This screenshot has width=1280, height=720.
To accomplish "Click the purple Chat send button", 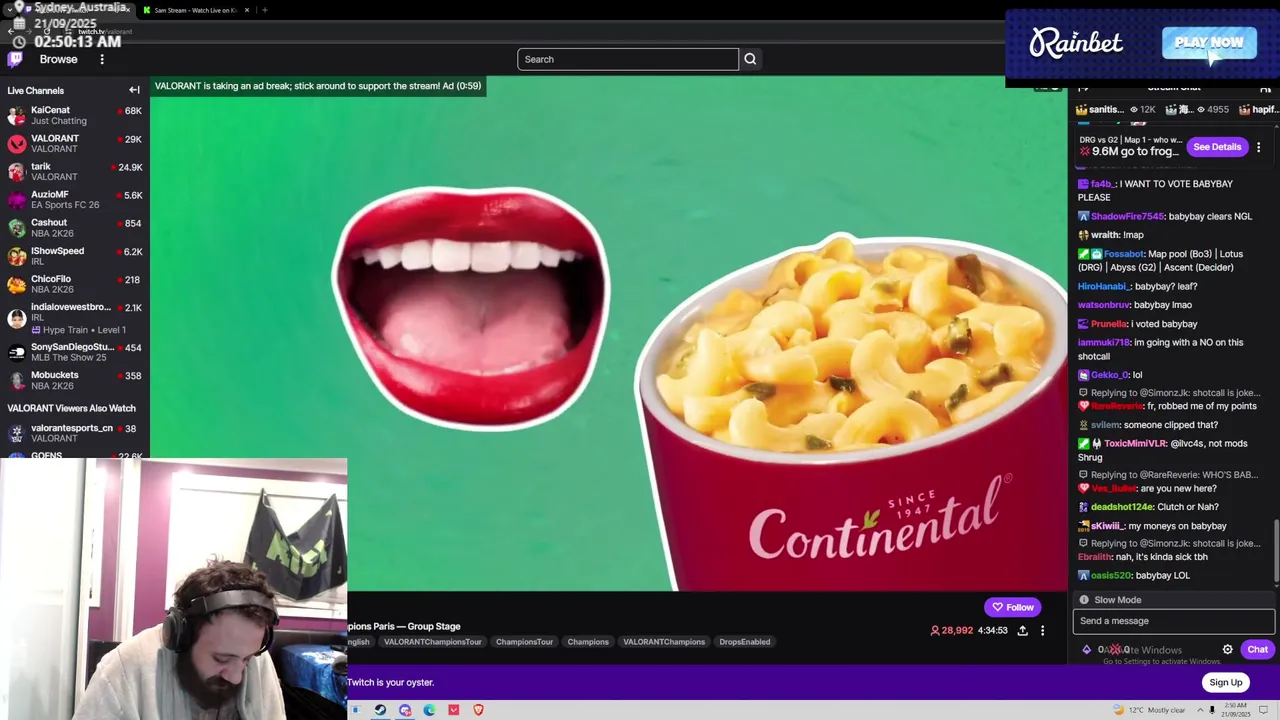I will pyautogui.click(x=1257, y=650).
